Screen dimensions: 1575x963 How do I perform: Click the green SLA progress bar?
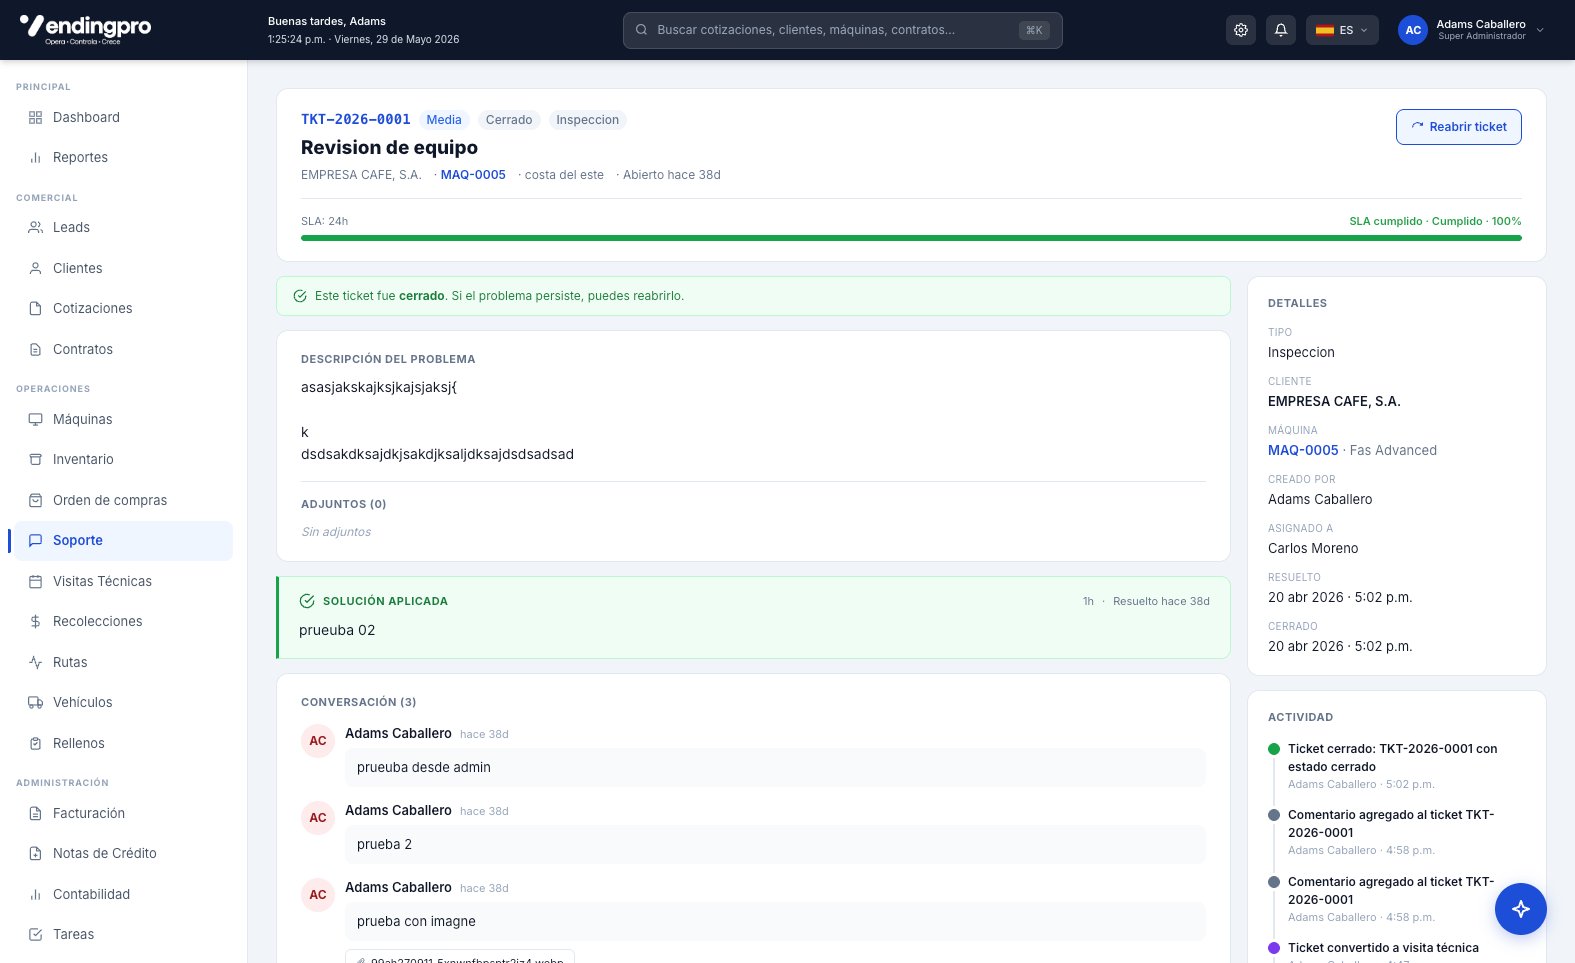tap(911, 238)
